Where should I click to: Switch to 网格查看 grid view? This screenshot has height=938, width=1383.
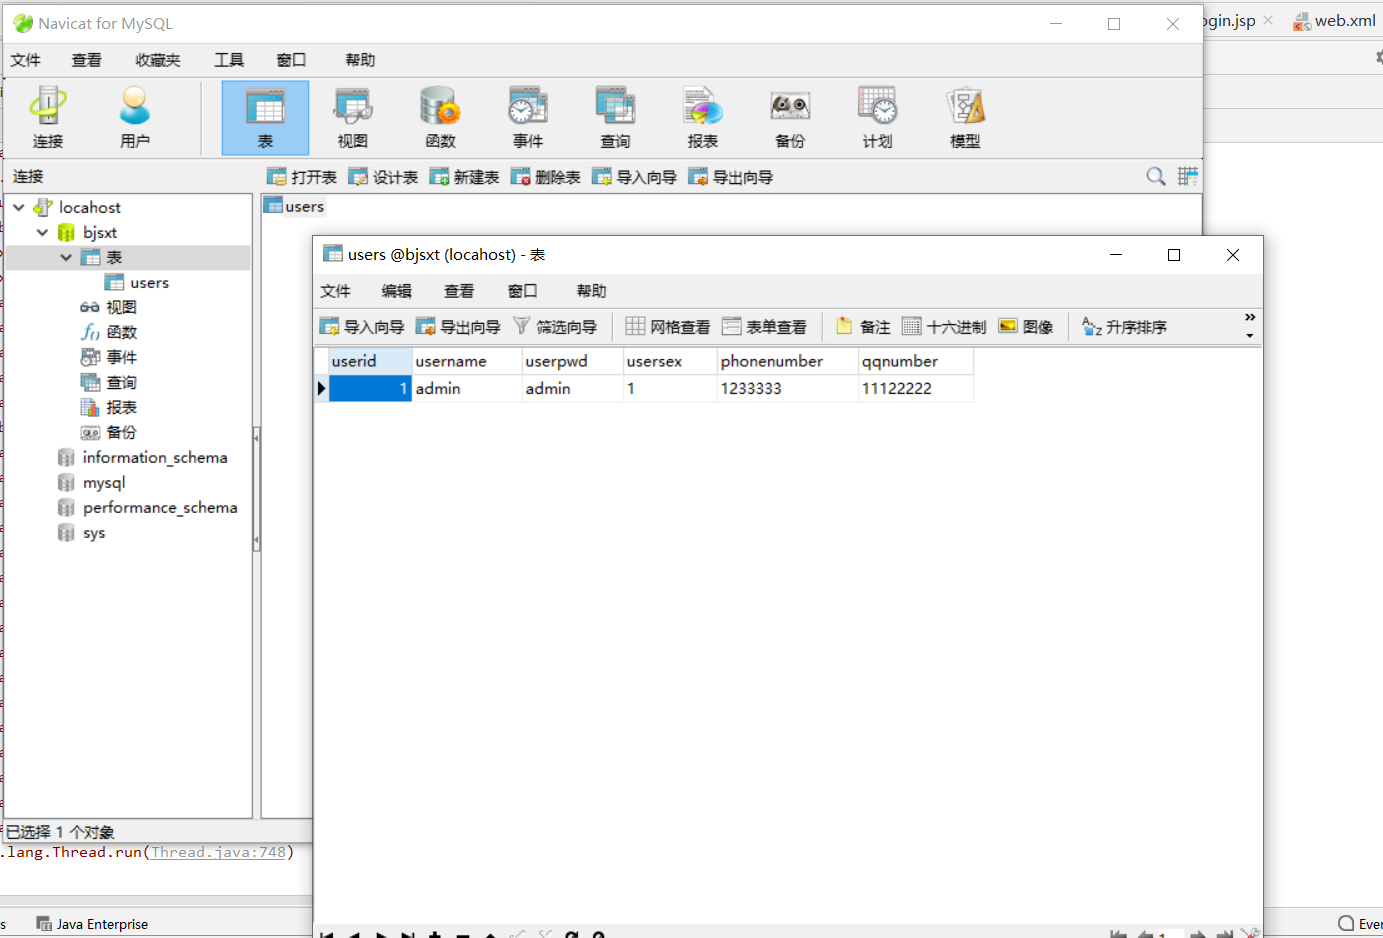pos(668,327)
